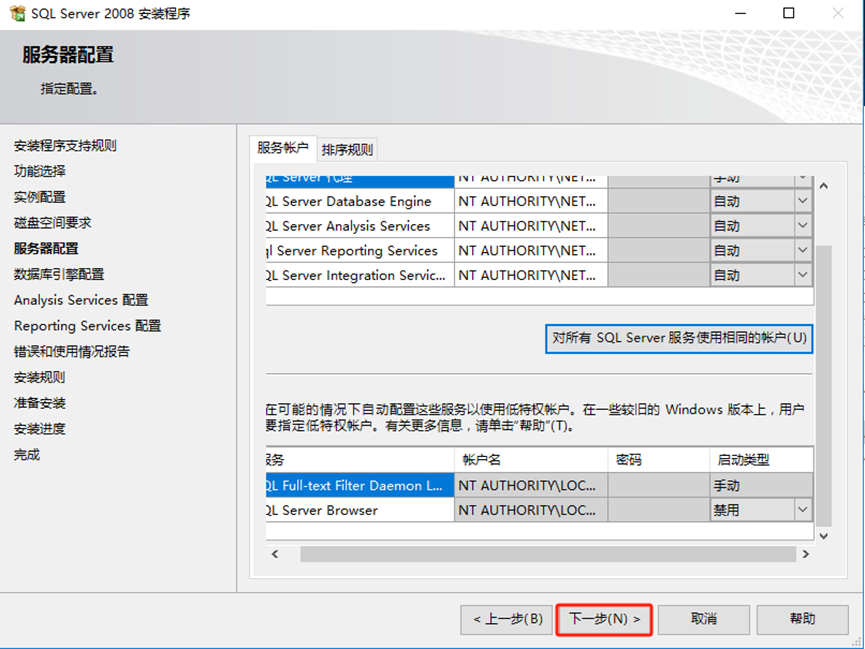Click the vertical scrollbar up arrow
This screenshot has width=865, height=649.
coord(824,186)
